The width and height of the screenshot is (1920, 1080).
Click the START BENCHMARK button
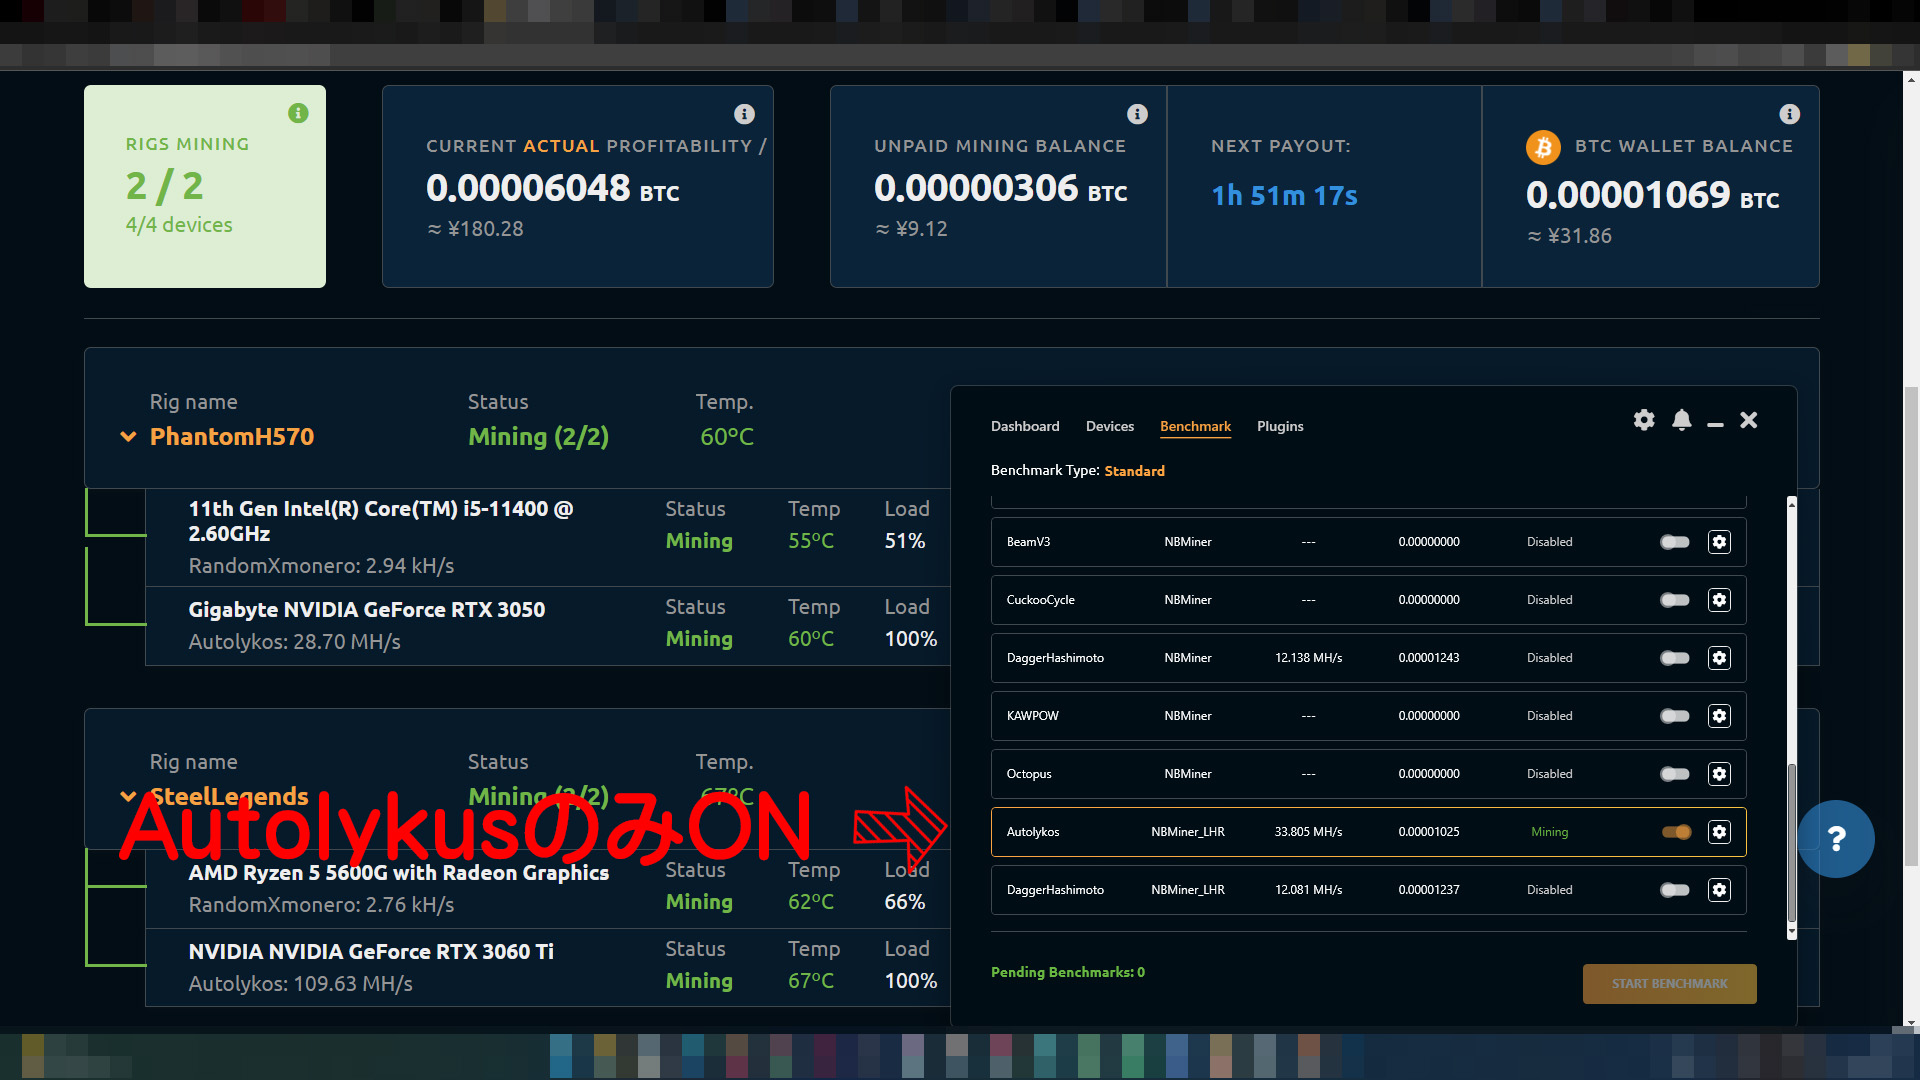pyautogui.click(x=1669, y=984)
